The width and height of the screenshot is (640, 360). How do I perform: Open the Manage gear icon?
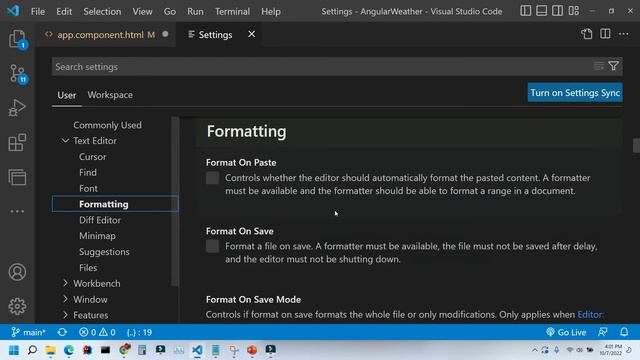click(x=17, y=306)
